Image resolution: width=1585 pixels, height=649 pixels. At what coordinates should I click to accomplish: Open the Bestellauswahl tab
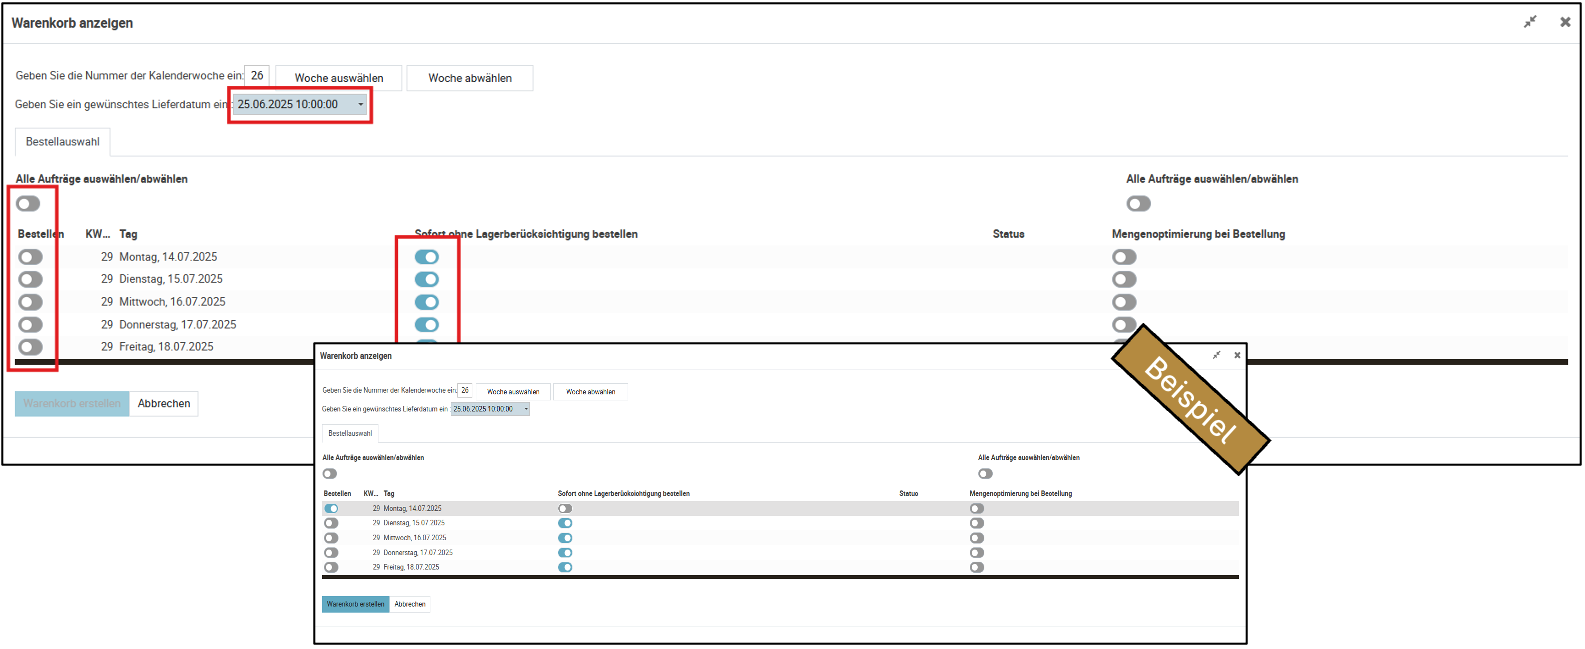tap(62, 142)
